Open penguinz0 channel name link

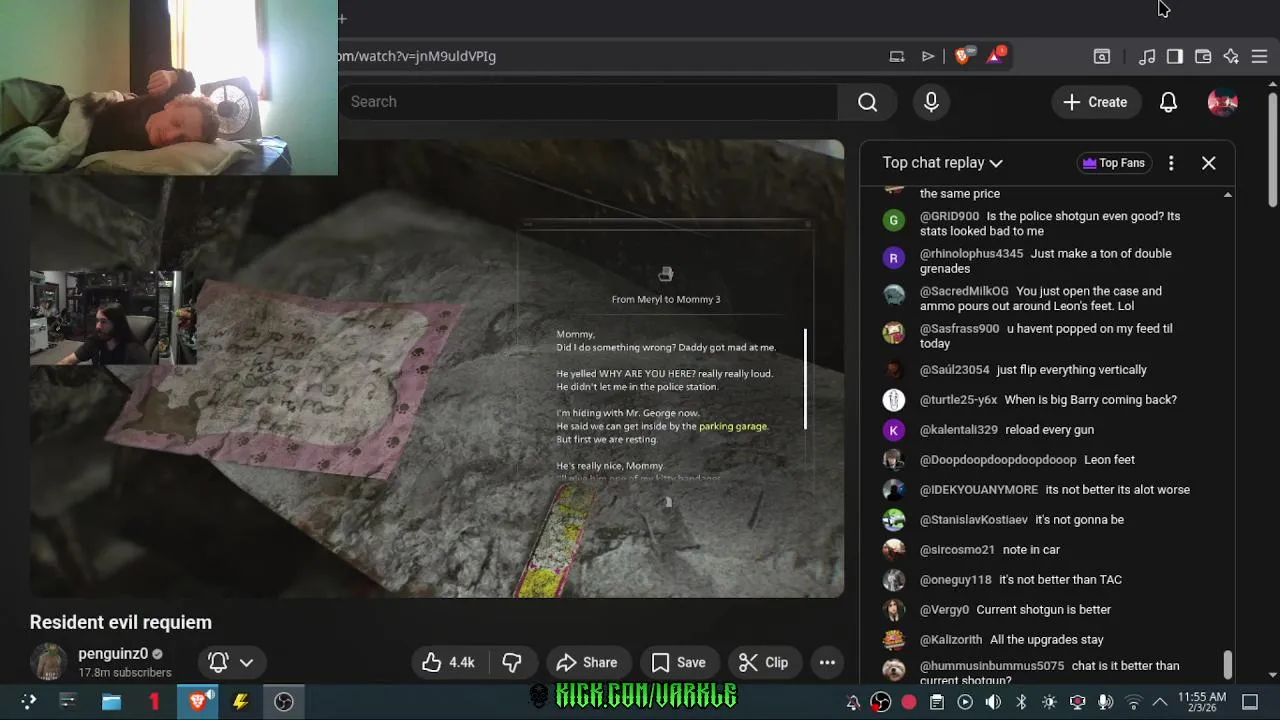tap(113, 653)
